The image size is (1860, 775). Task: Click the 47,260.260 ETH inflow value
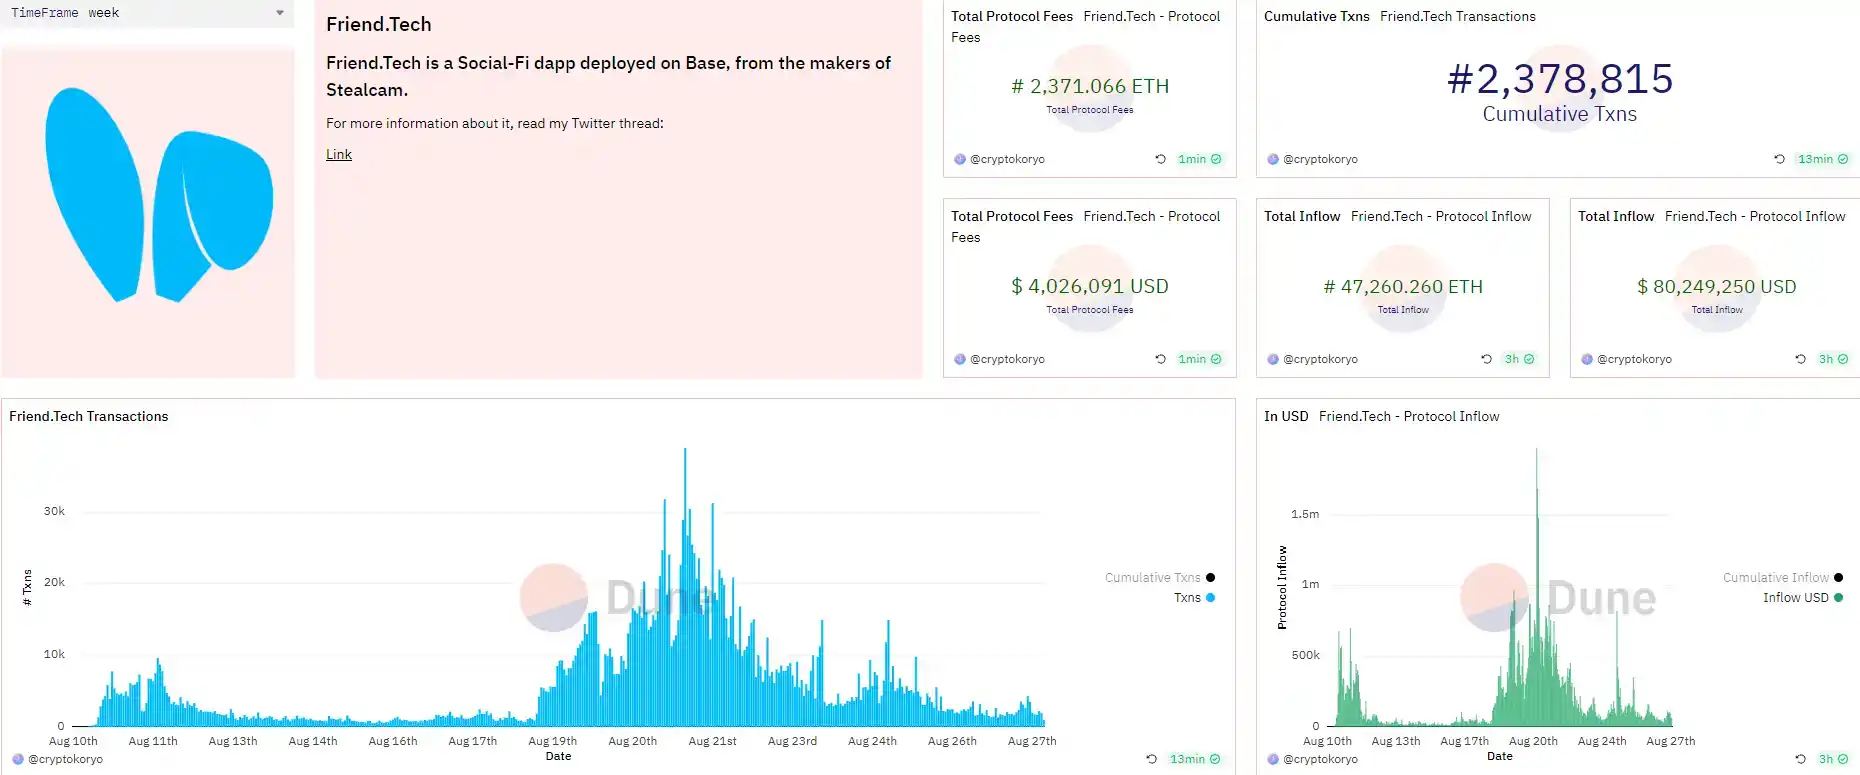1403,286
